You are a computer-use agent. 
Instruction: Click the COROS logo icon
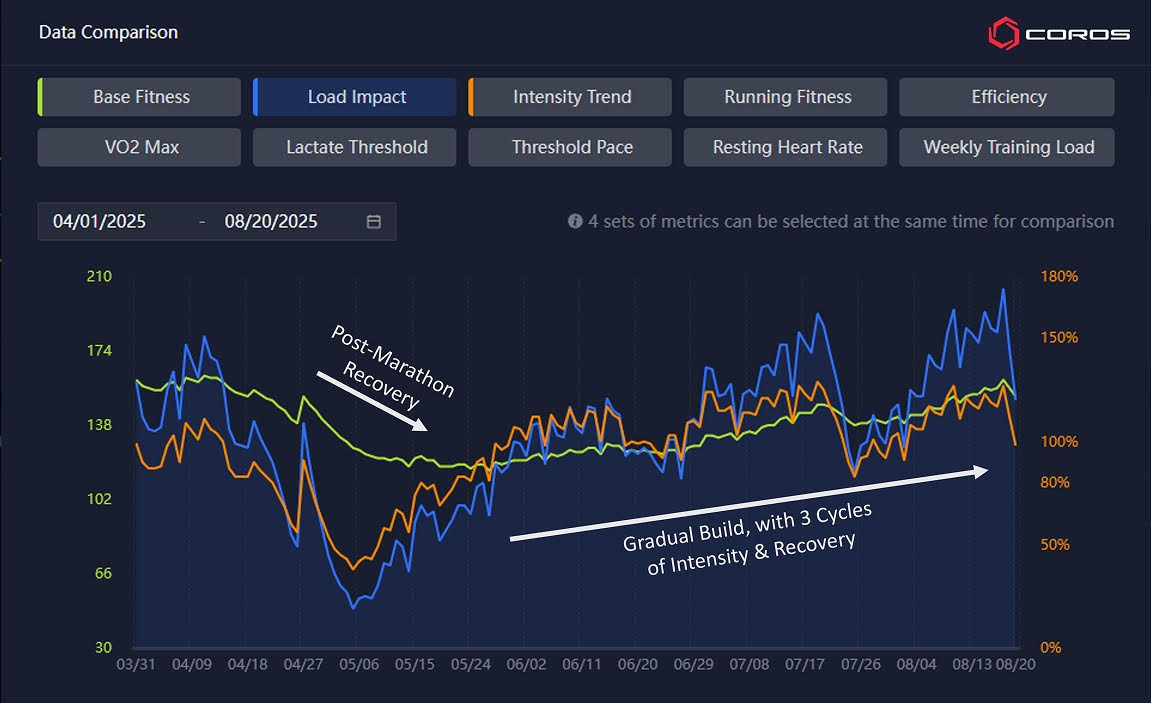tap(1003, 34)
